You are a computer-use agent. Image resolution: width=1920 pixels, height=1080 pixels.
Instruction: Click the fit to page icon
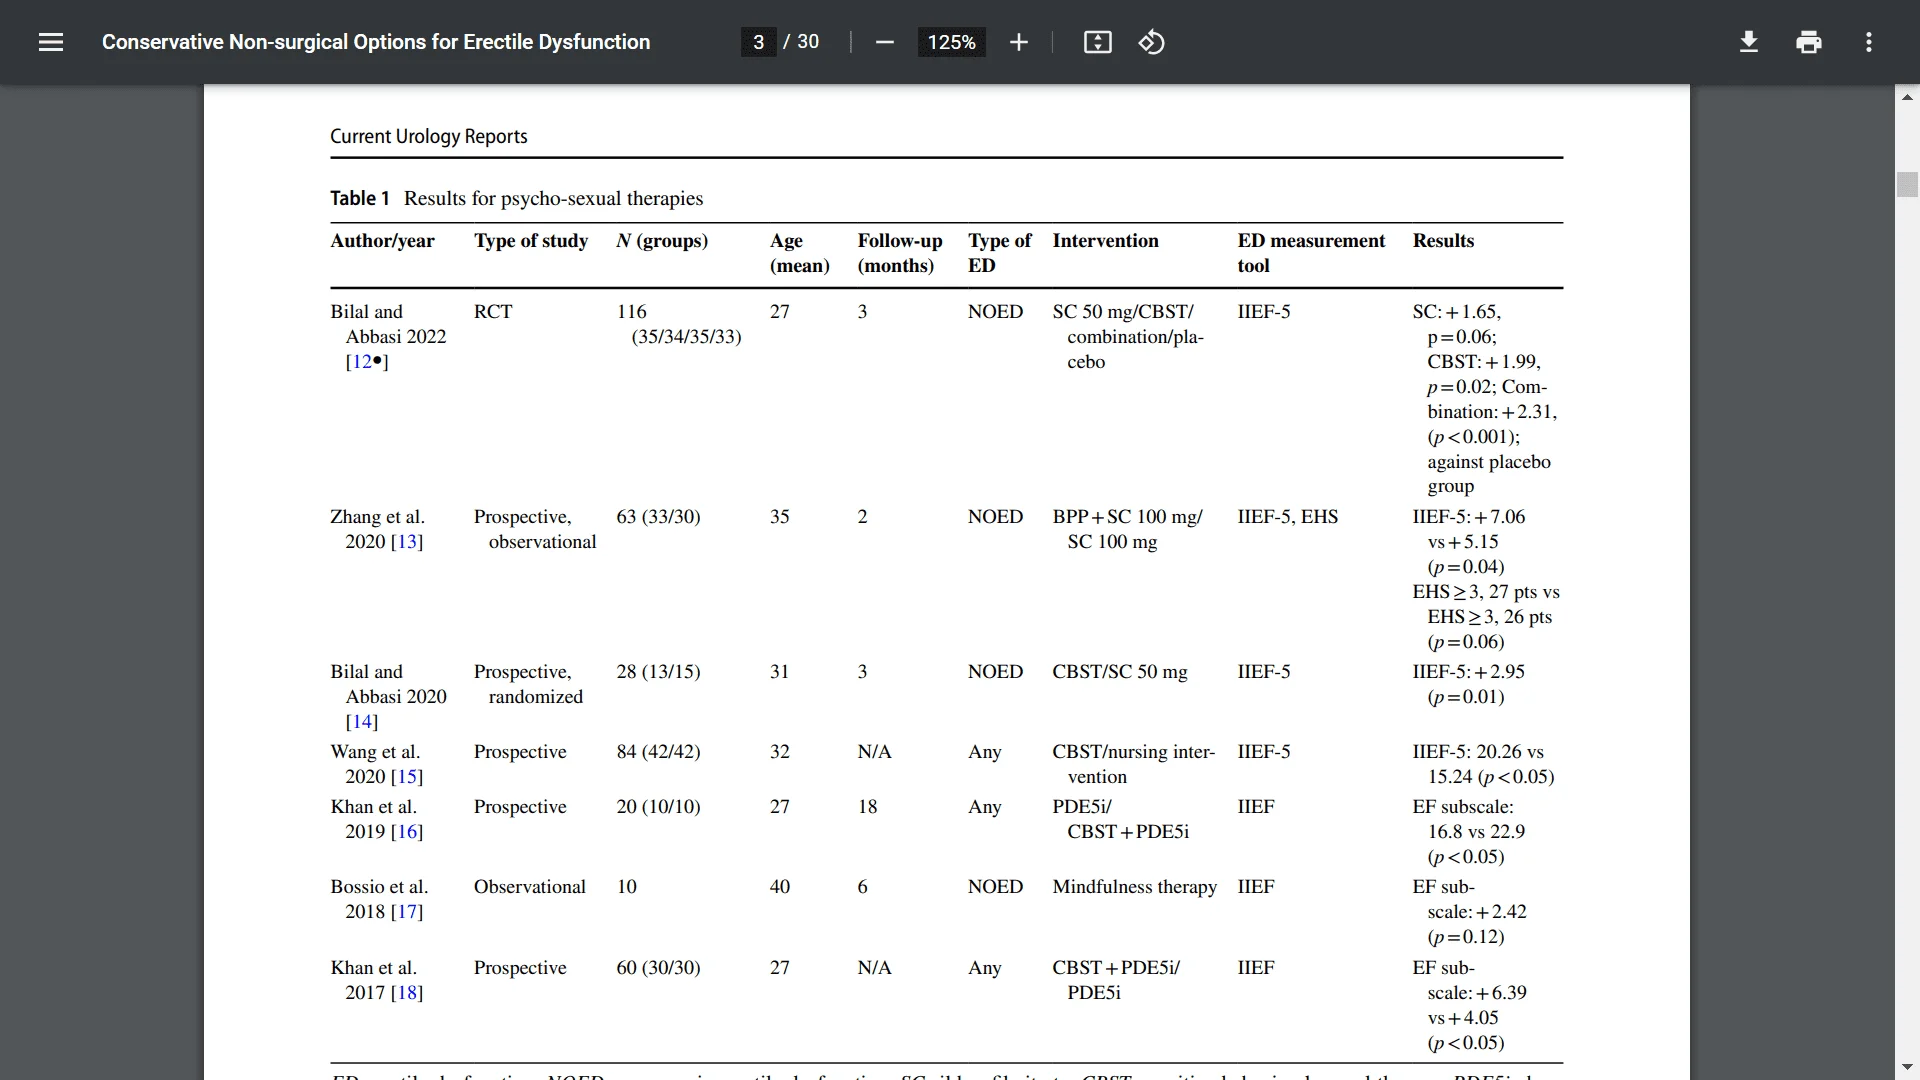pos(1097,42)
